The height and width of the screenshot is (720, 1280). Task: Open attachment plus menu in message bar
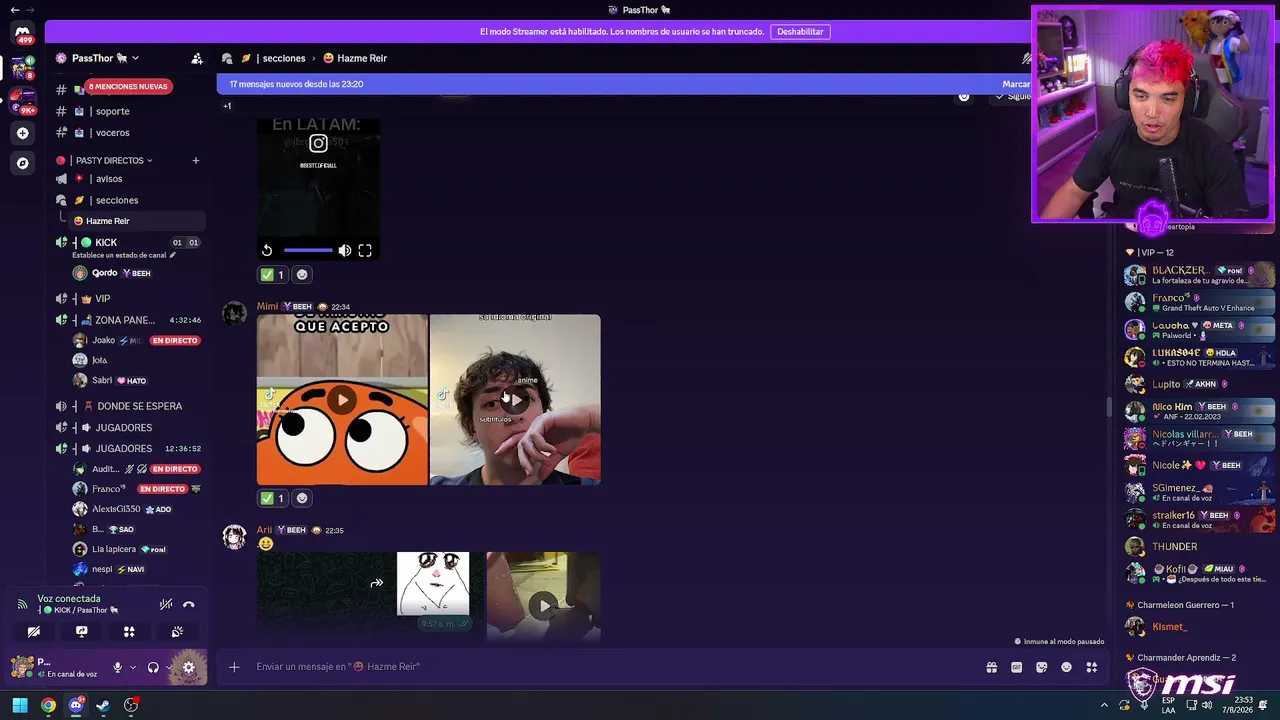point(234,668)
